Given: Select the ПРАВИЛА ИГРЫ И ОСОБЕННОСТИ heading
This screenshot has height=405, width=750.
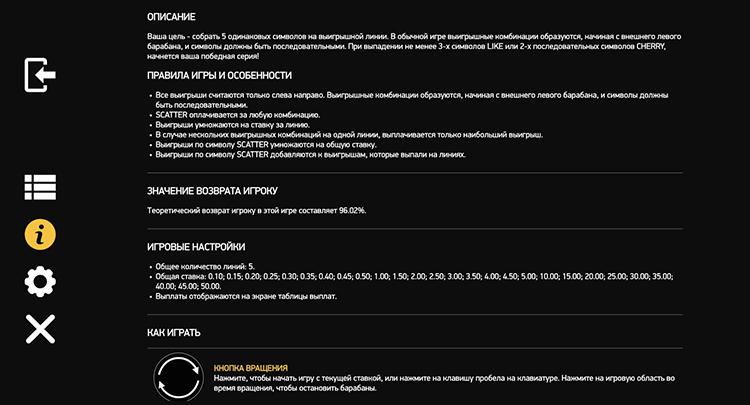Looking at the screenshot, I should [219, 75].
